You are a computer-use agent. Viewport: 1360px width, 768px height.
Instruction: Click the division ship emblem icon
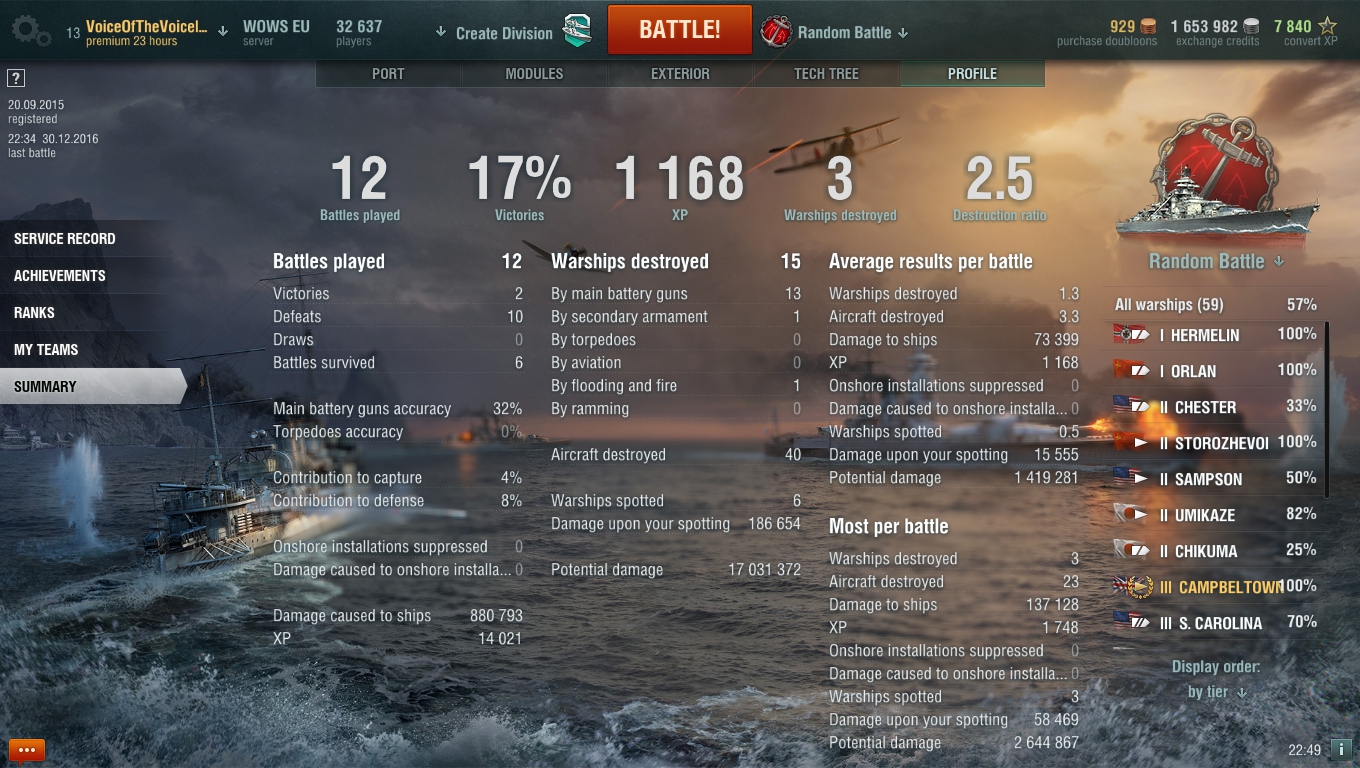577,31
